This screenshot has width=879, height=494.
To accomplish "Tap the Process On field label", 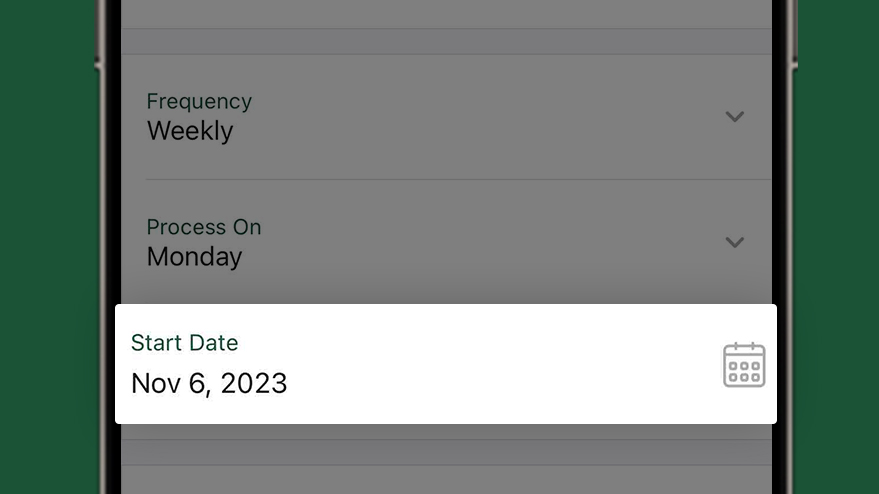I will (203, 227).
